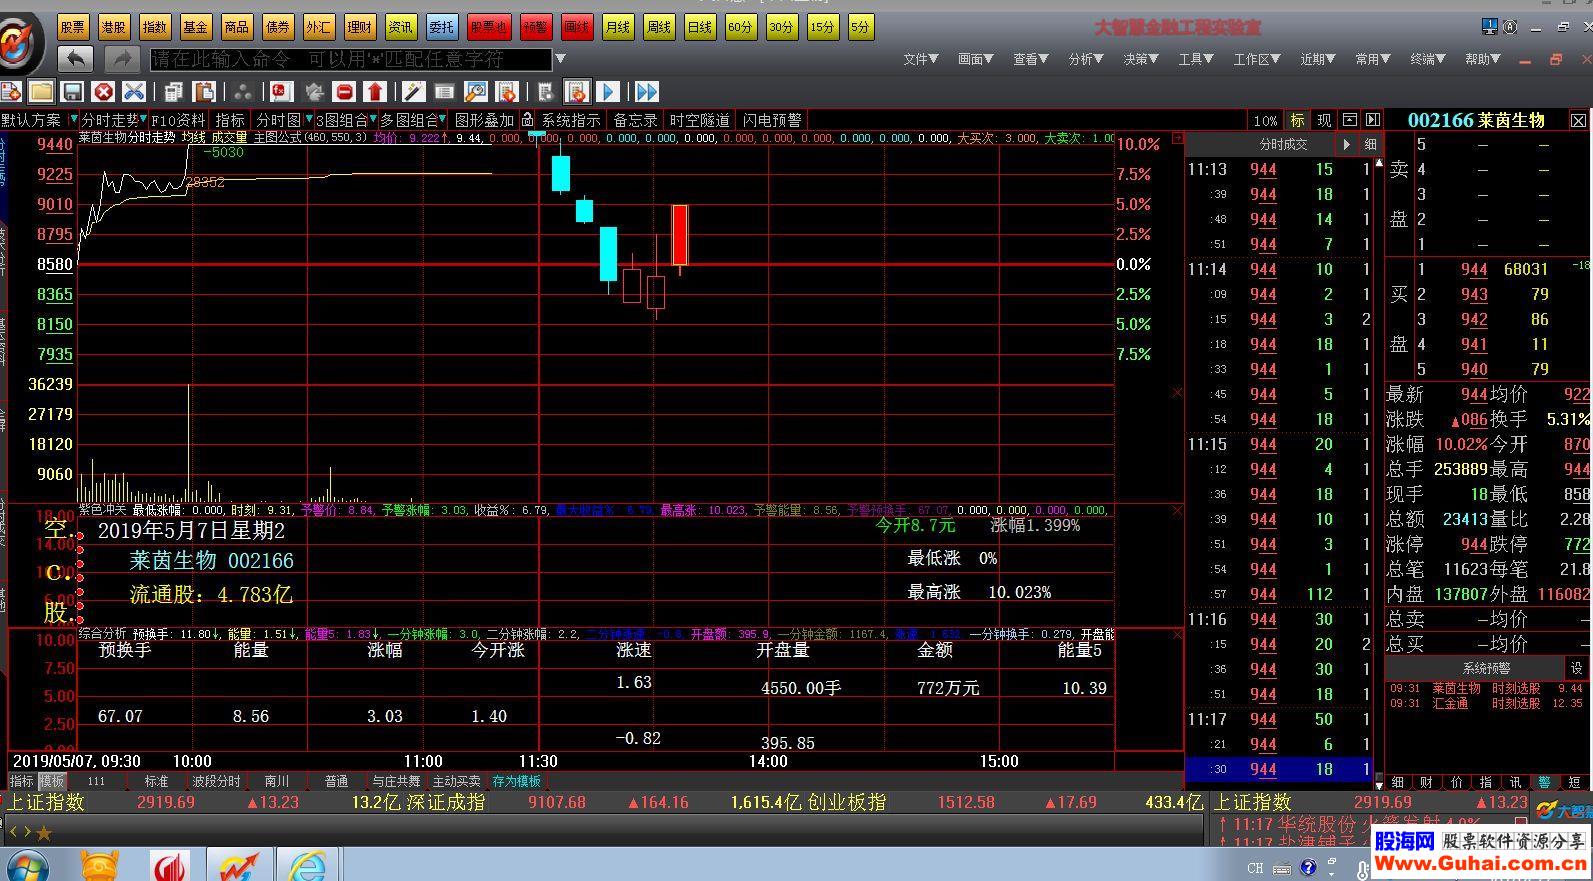Click the three grey dots icon
1593x881 pixels.
coord(242,92)
